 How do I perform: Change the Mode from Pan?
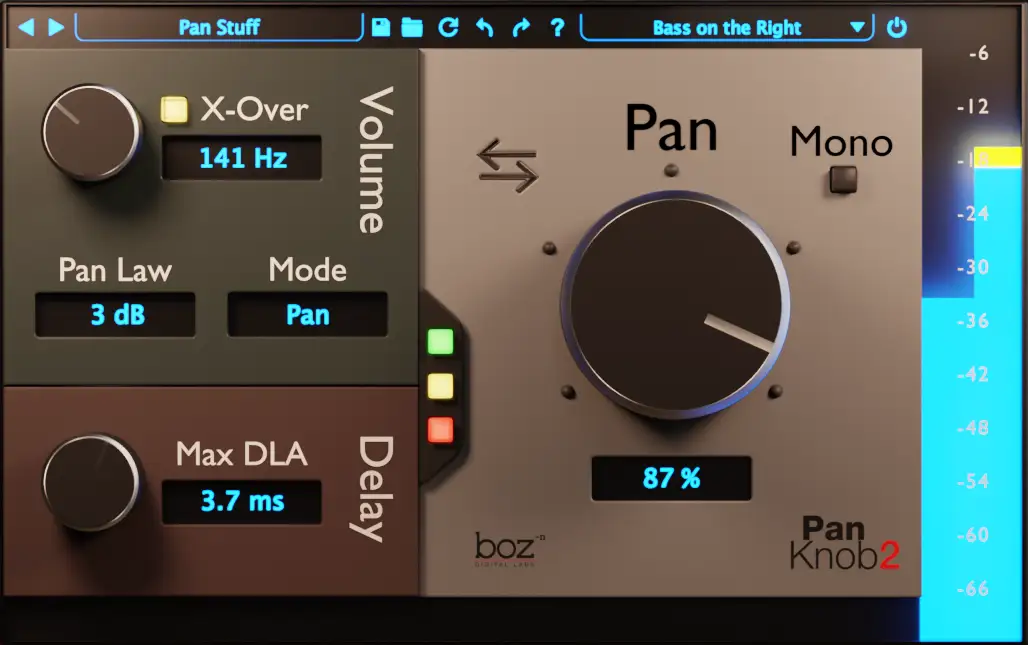307,314
